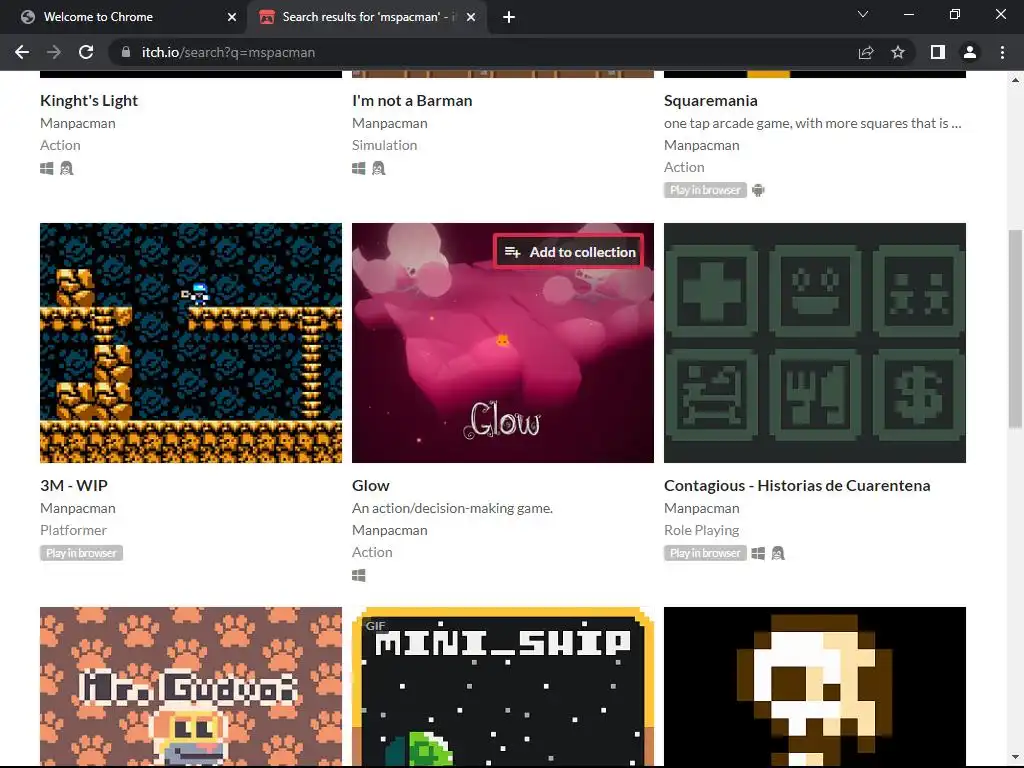1024x768 pixels.
Task: Click the MINI_SHIP GIF thumbnail
Action: [503, 686]
